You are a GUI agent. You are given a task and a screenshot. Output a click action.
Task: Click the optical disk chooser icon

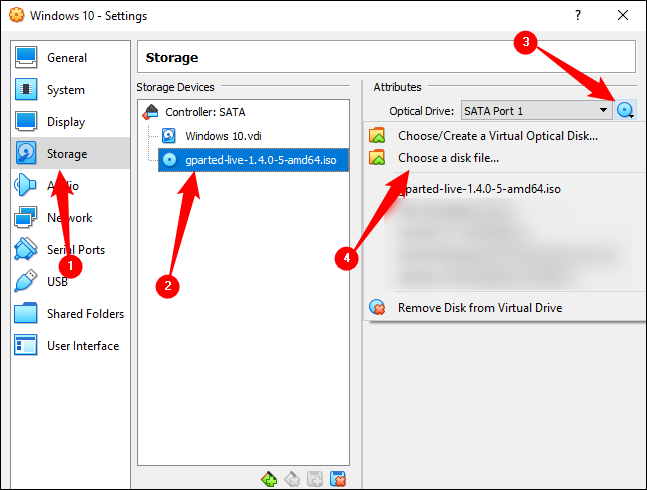[625, 110]
